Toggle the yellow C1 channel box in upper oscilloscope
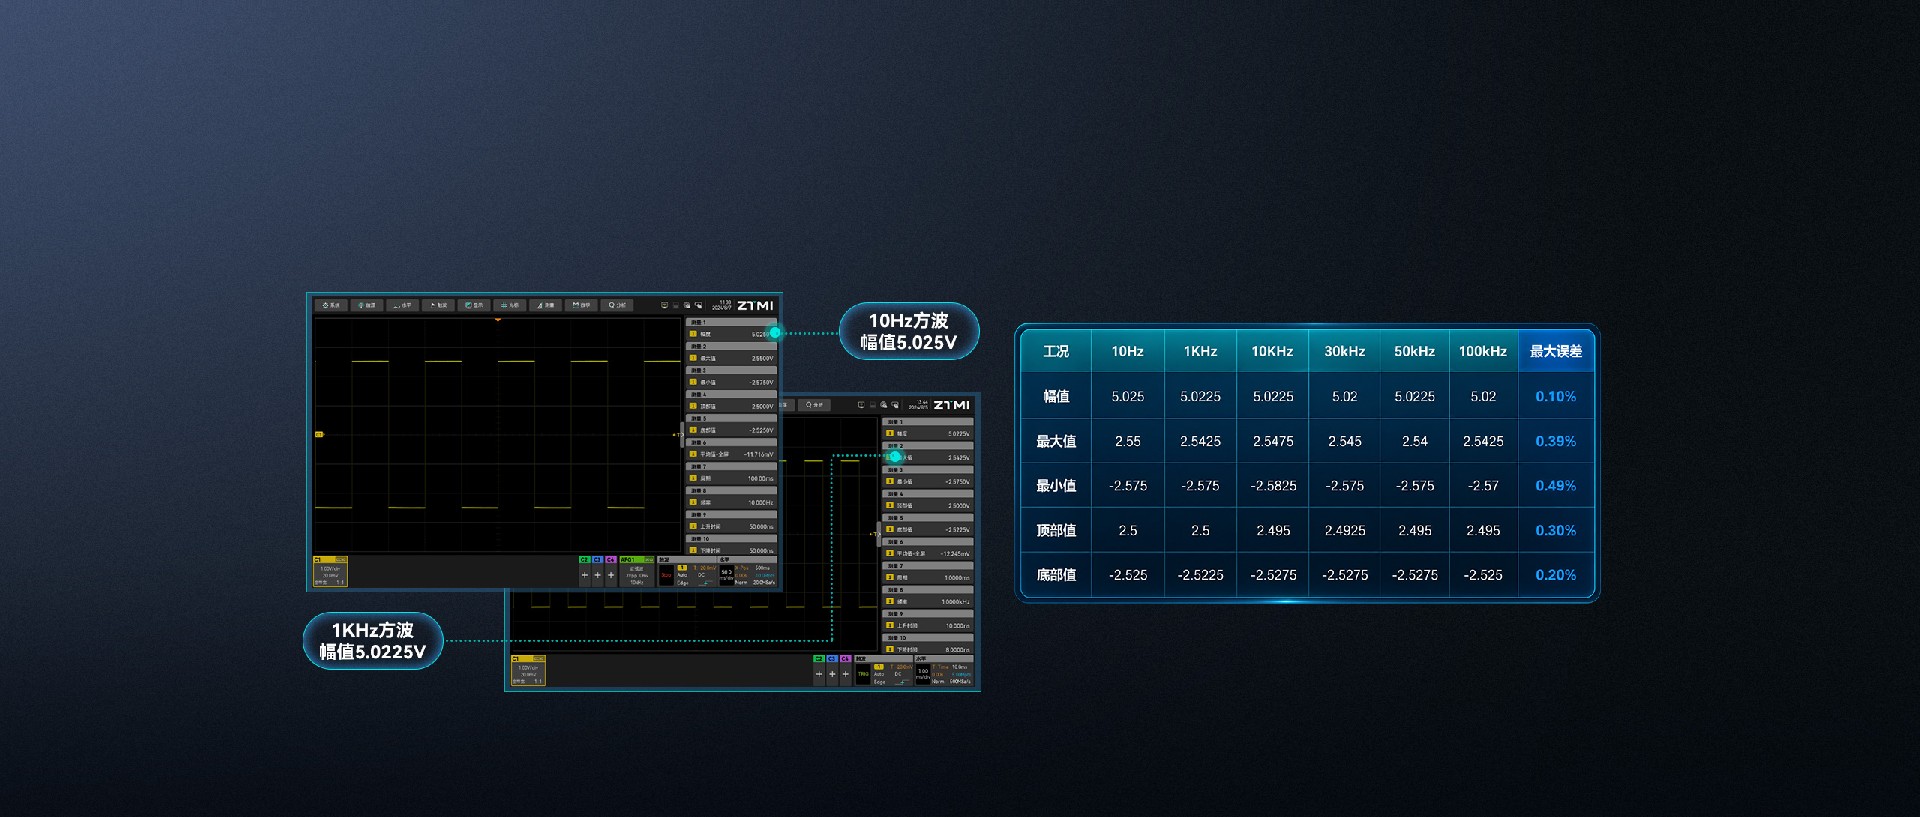Image resolution: width=1920 pixels, height=817 pixels. (330, 571)
